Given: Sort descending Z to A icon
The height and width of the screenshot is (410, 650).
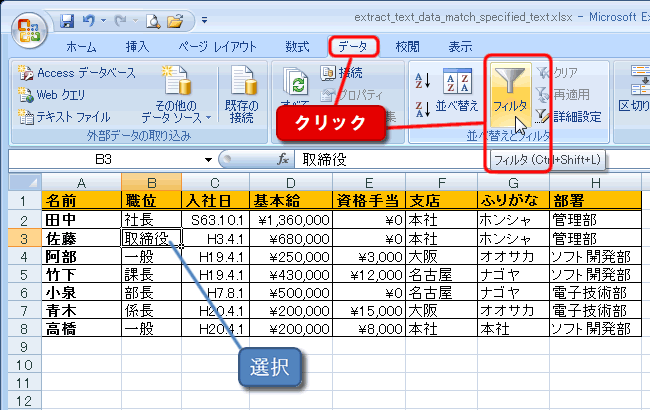Looking at the screenshot, I should pyautogui.click(x=422, y=109).
